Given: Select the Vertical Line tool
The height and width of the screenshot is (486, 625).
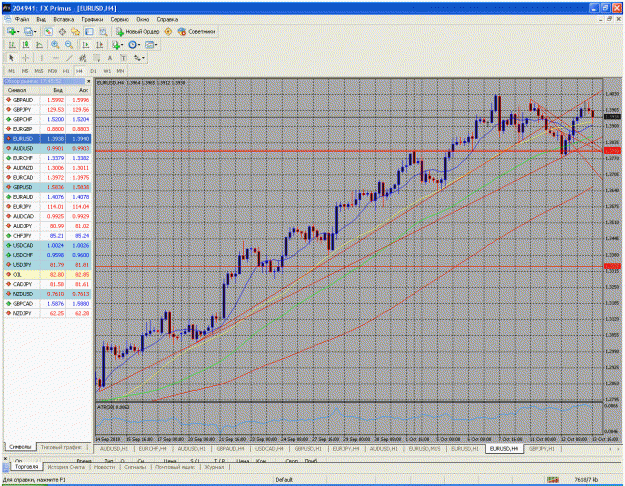Looking at the screenshot, I should [x=41, y=58].
